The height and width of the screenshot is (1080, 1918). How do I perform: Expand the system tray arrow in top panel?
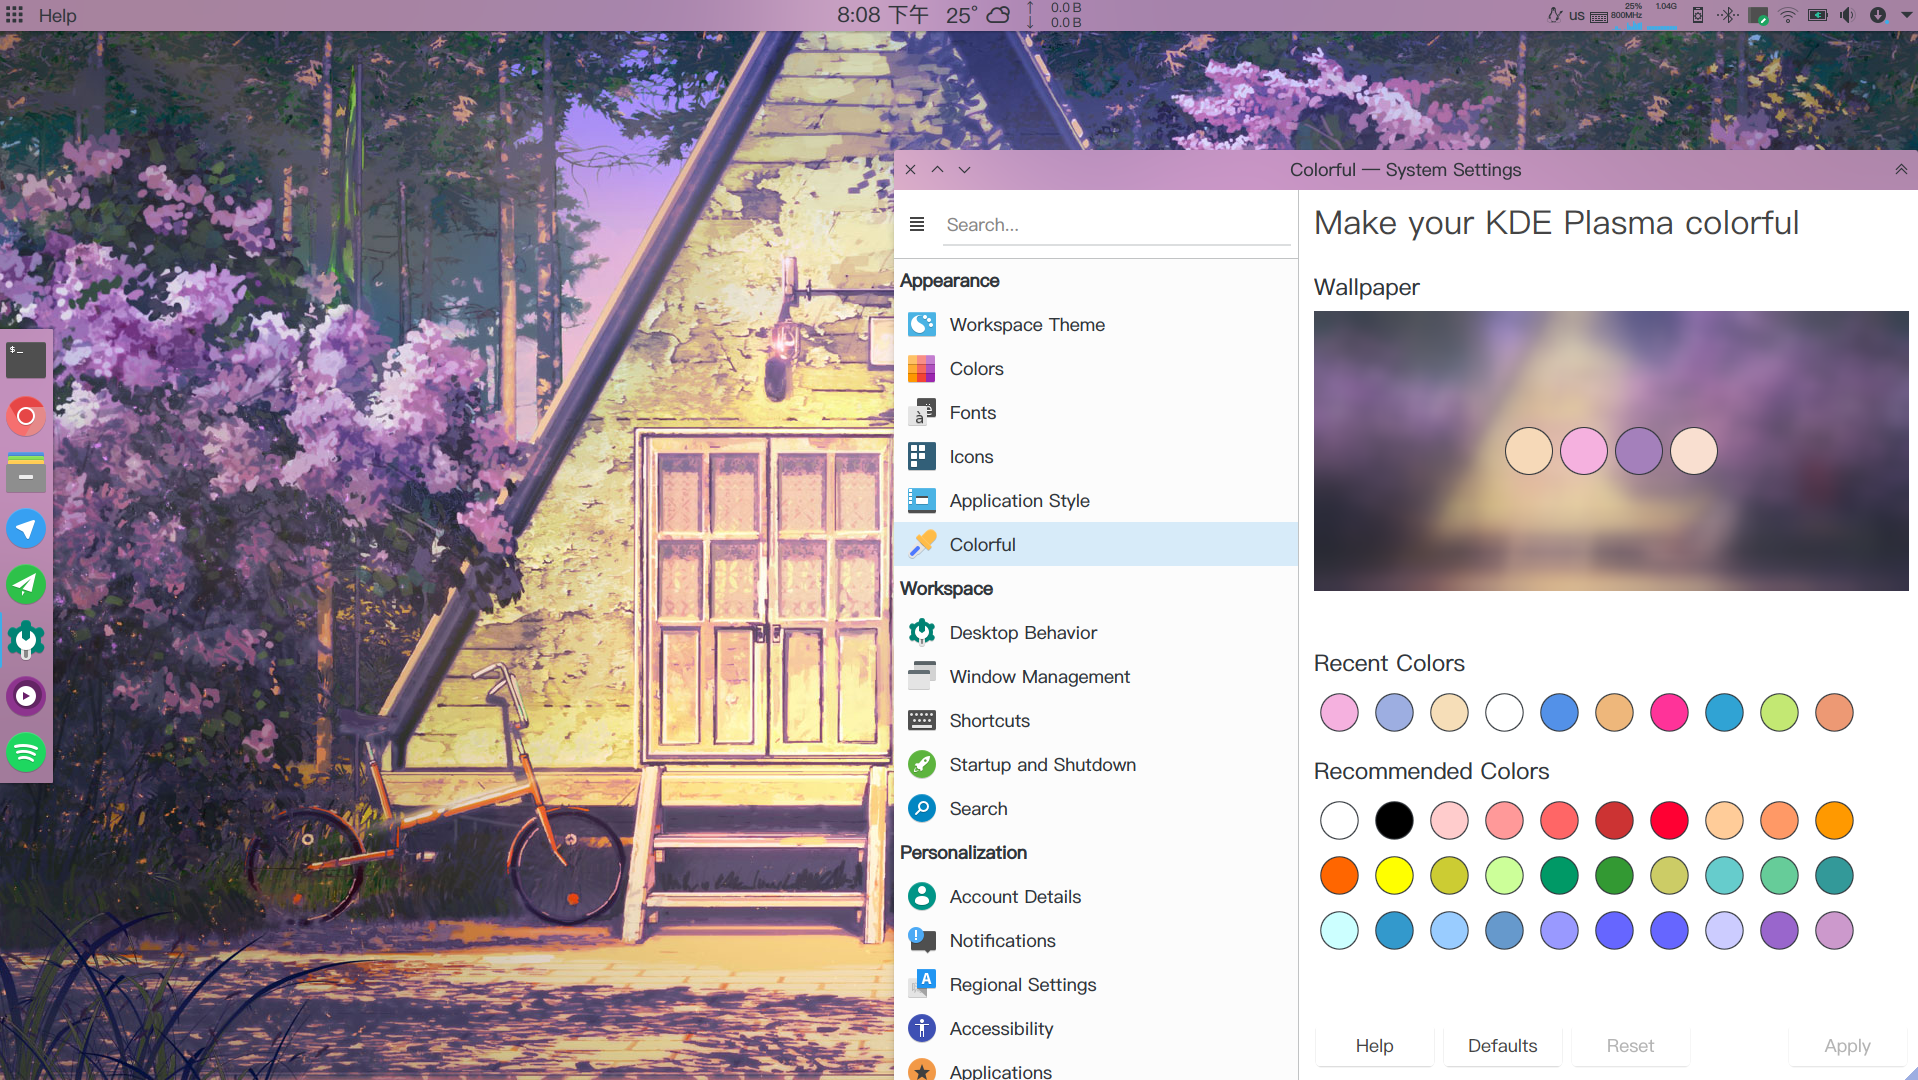(x=1906, y=15)
